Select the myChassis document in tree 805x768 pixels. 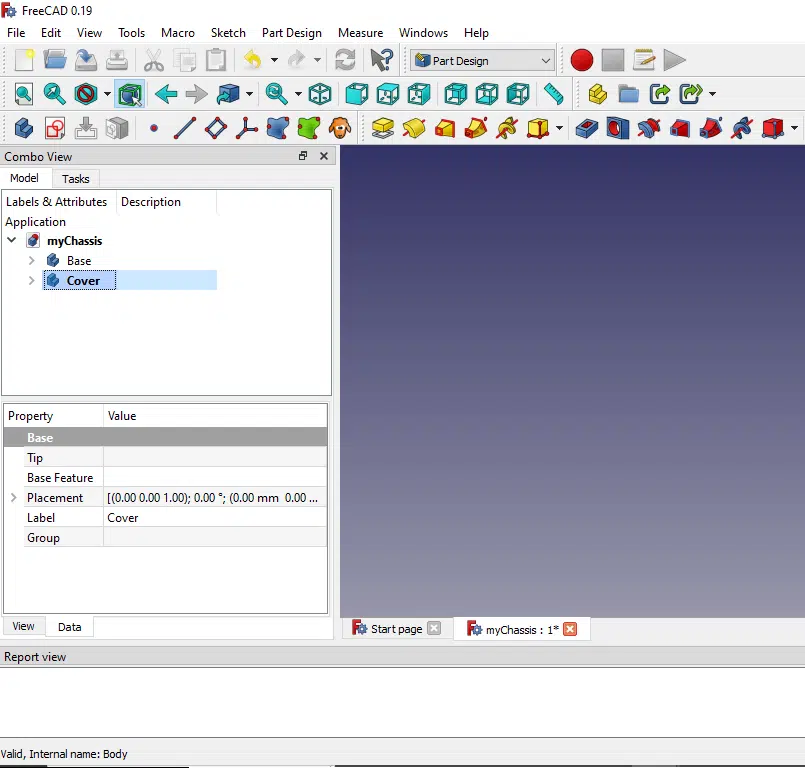pyautogui.click(x=74, y=241)
